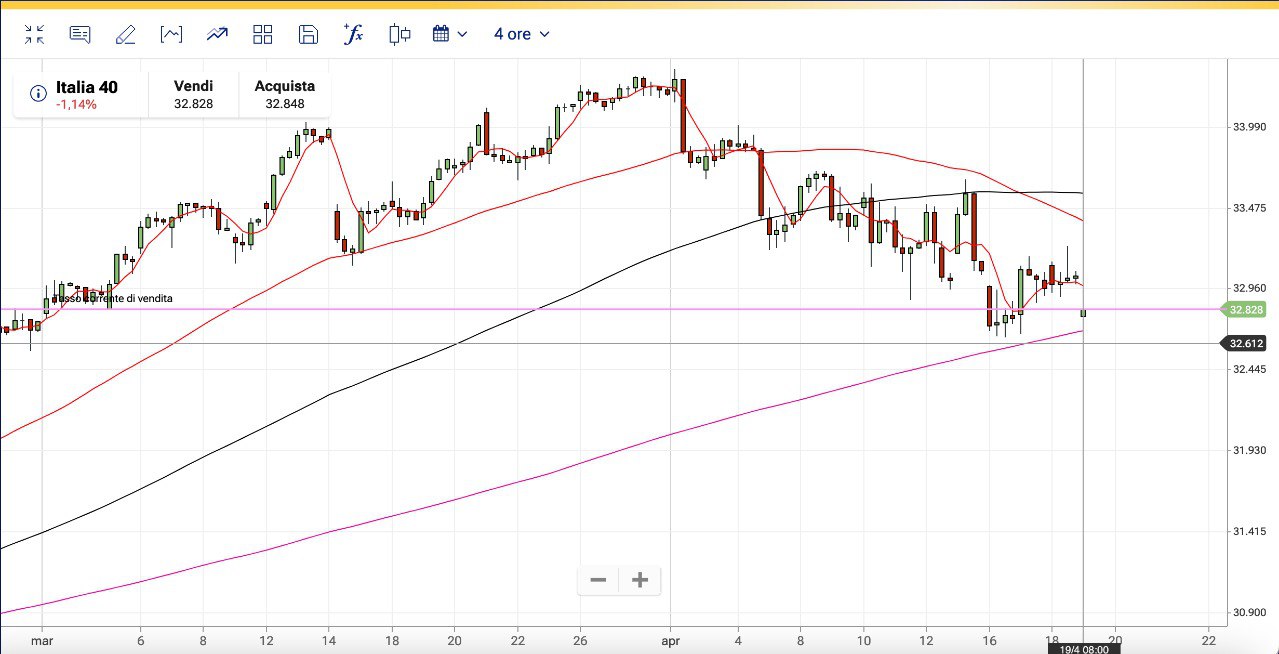1279x654 pixels.
Task: Open the calendar date range dropdown
Action: (x=449, y=34)
